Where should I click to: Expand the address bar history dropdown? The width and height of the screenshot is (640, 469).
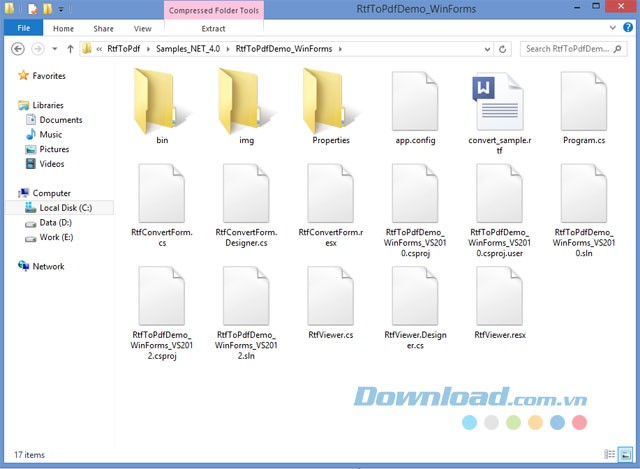[487, 49]
